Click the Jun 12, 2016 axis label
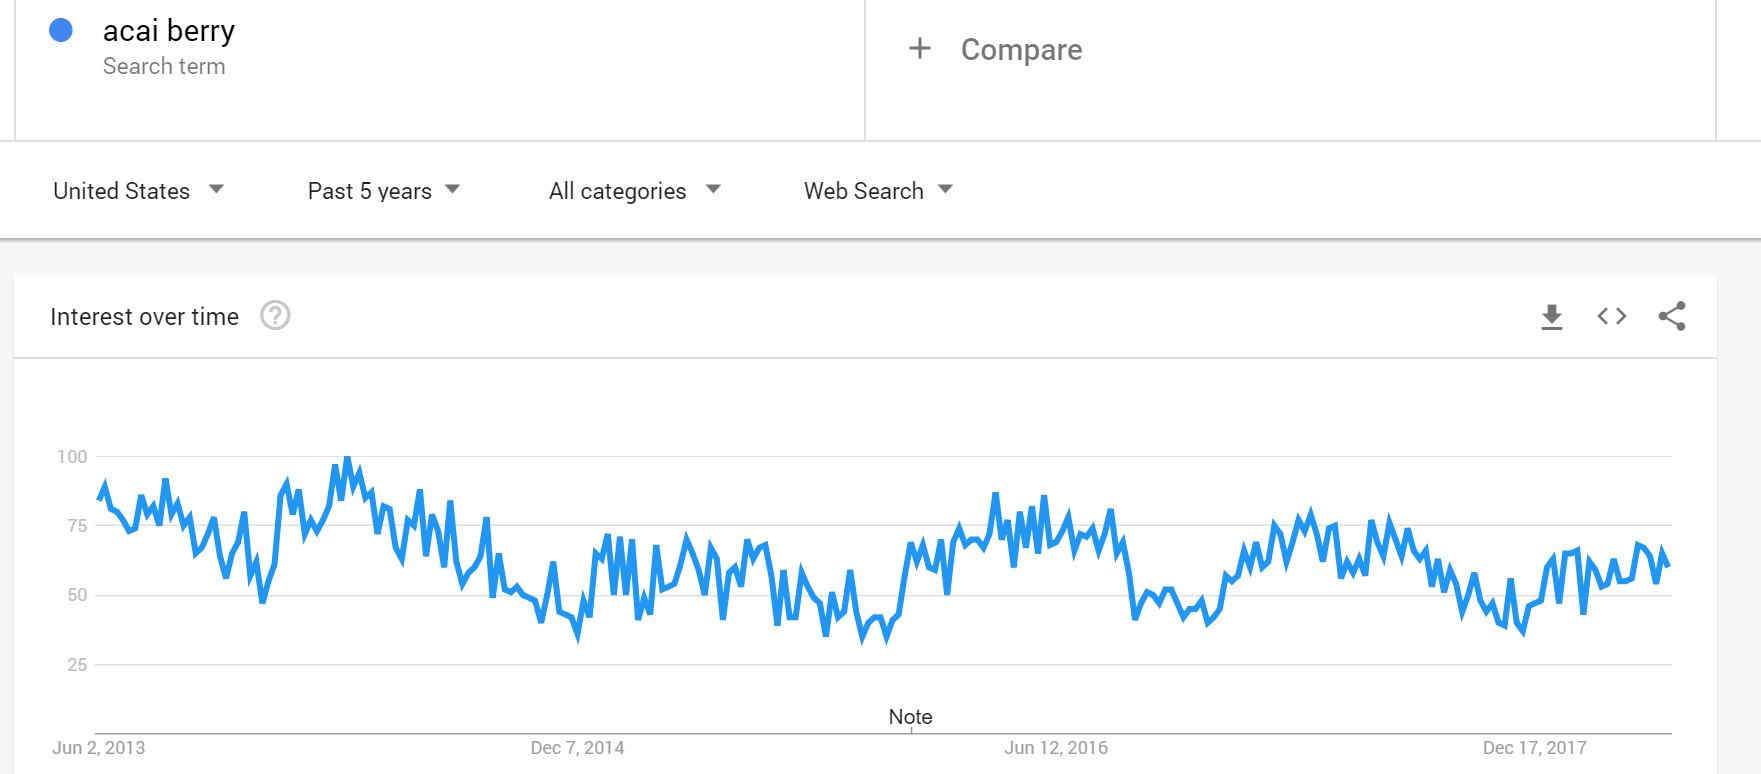The height and width of the screenshot is (774, 1761). click(1056, 748)
